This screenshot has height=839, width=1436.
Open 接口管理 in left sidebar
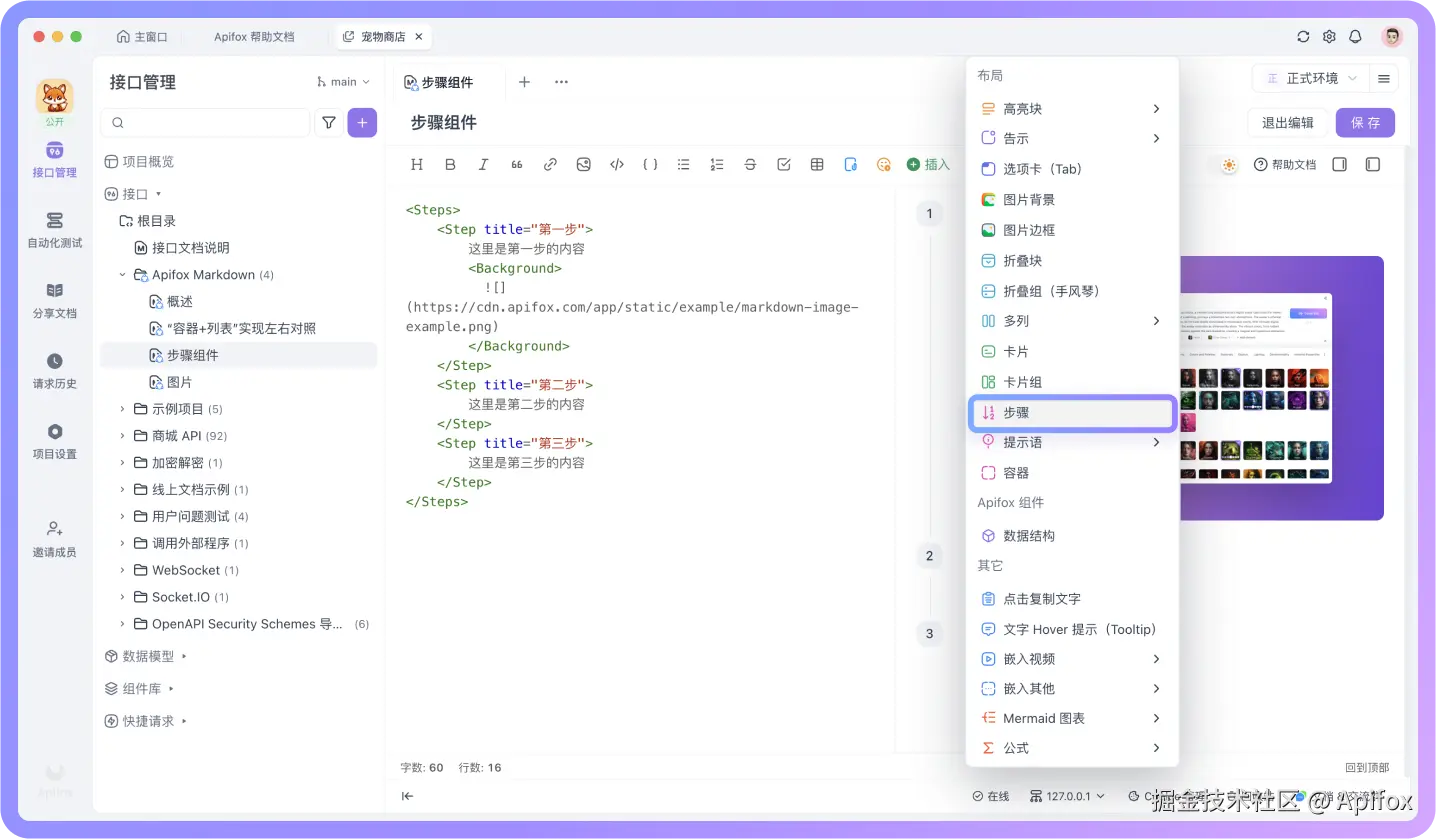[54, 160]
